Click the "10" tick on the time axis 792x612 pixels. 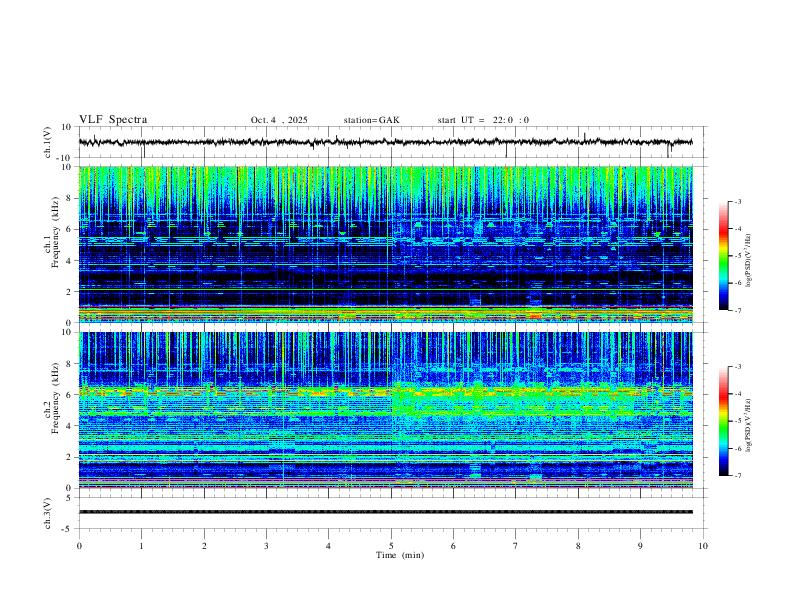(703, 546)
